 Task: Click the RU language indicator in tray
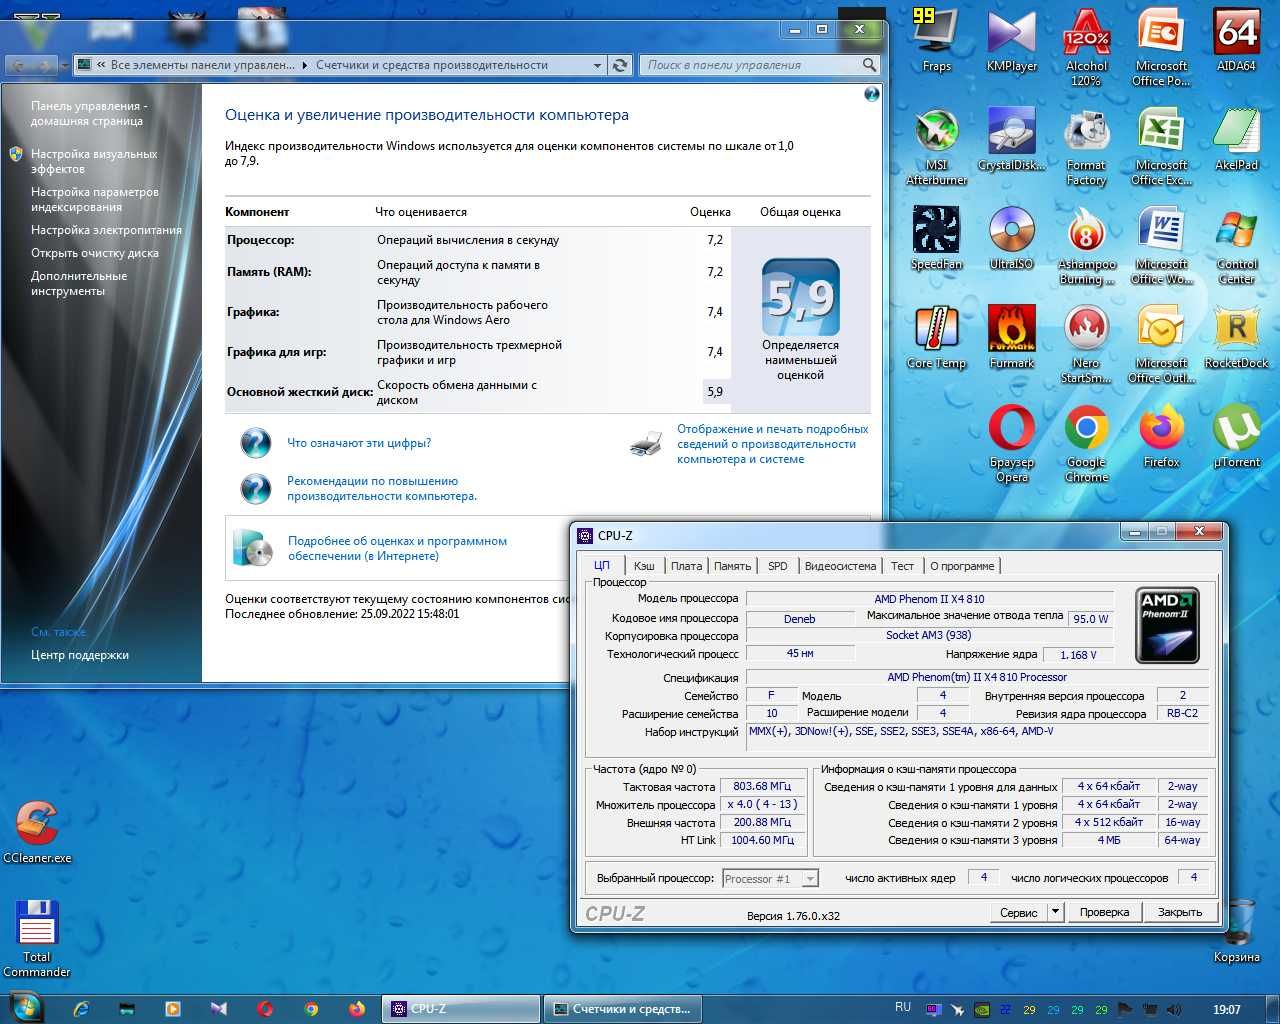[903, 1008]
